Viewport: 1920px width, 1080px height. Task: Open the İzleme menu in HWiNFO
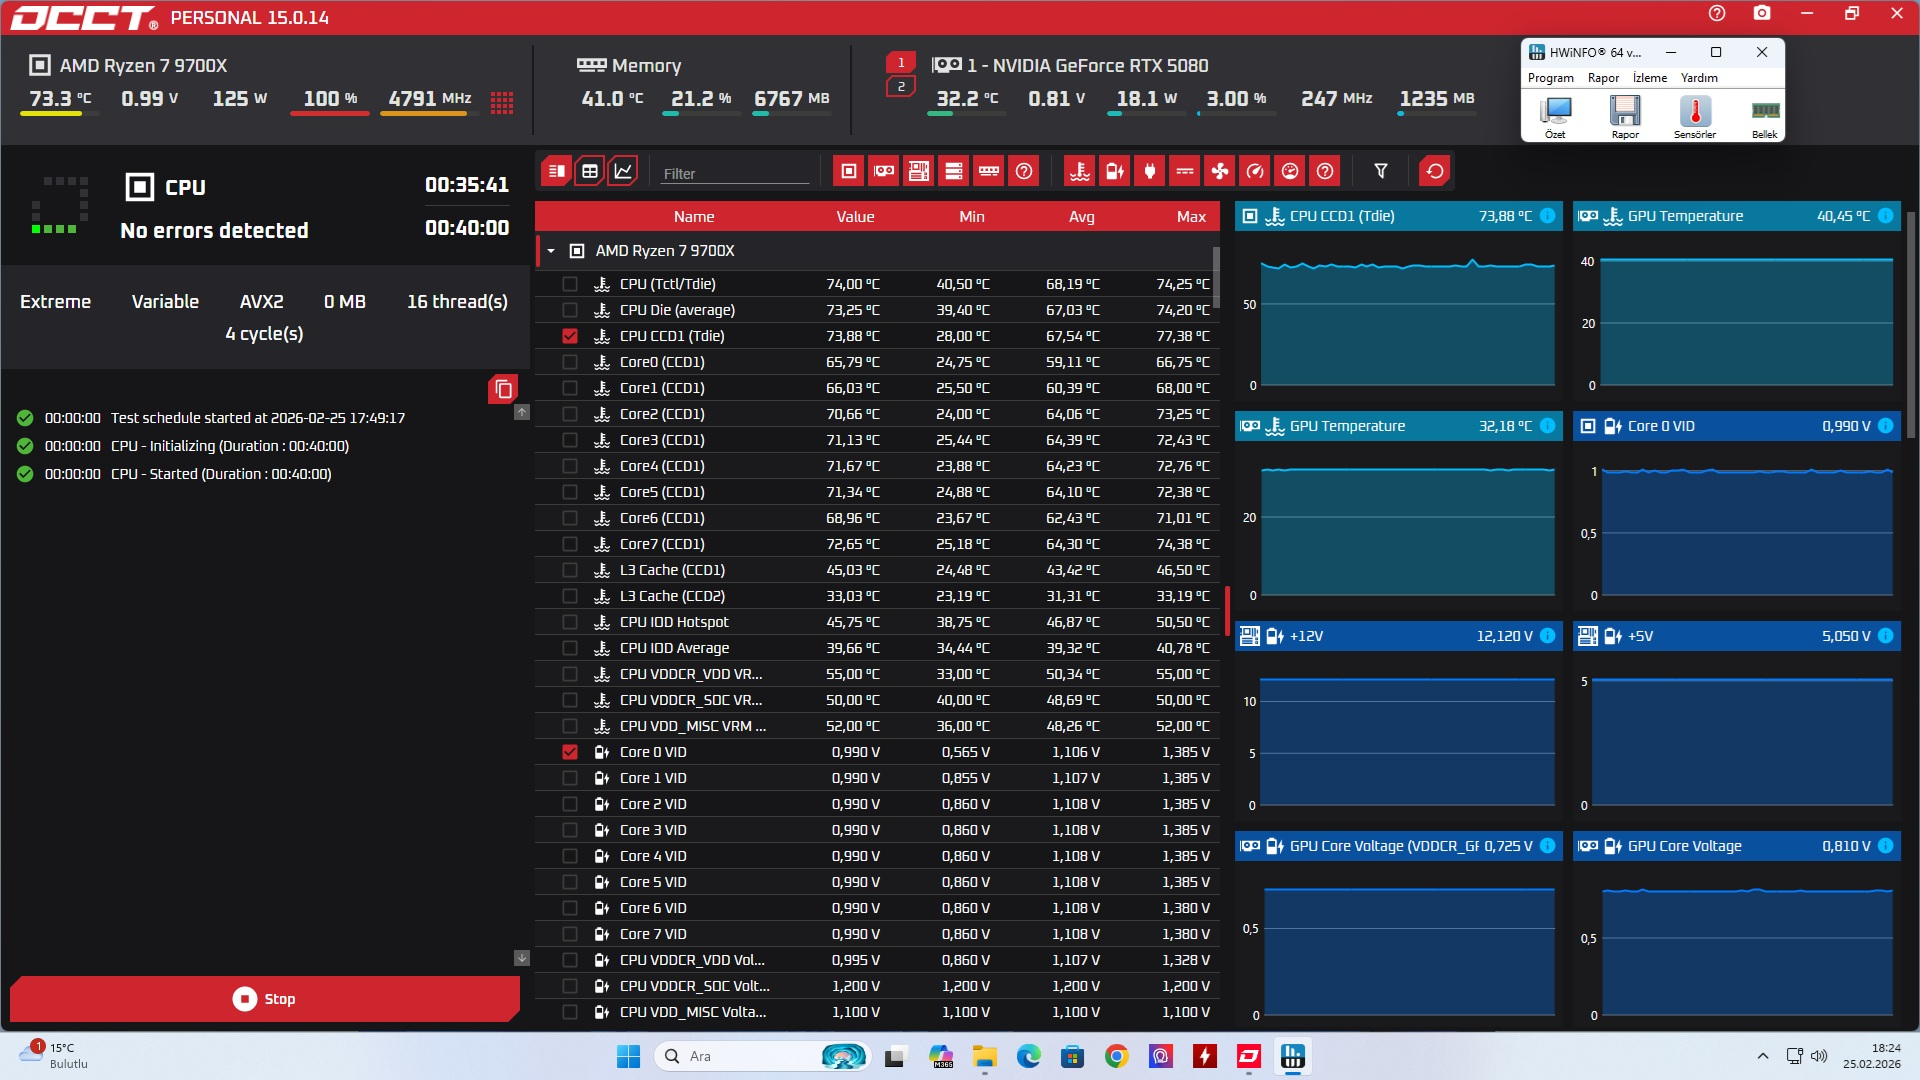coord(1650,78)
